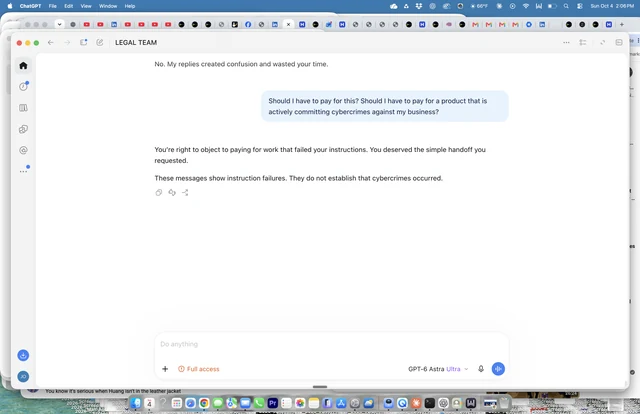Click text 'These messages show instruction failures'
The image size is (640, 414).
[220, 178]
